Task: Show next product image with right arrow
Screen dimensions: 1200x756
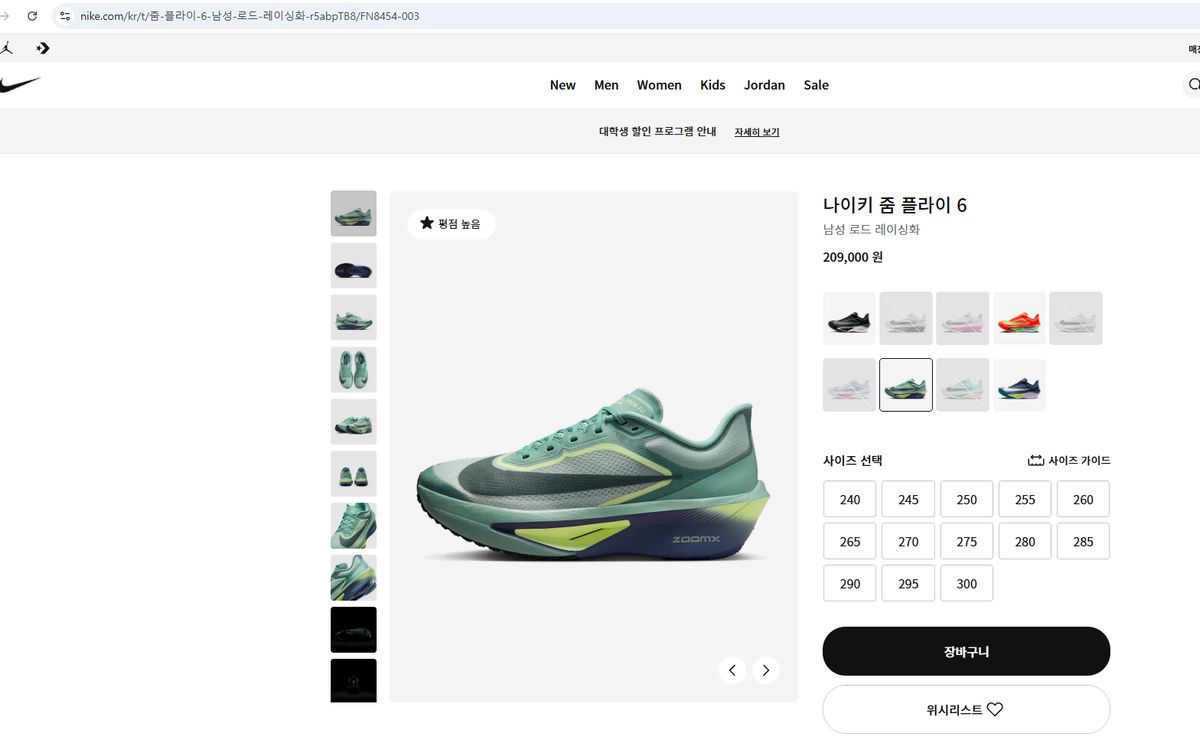Action: pos(766,670)
